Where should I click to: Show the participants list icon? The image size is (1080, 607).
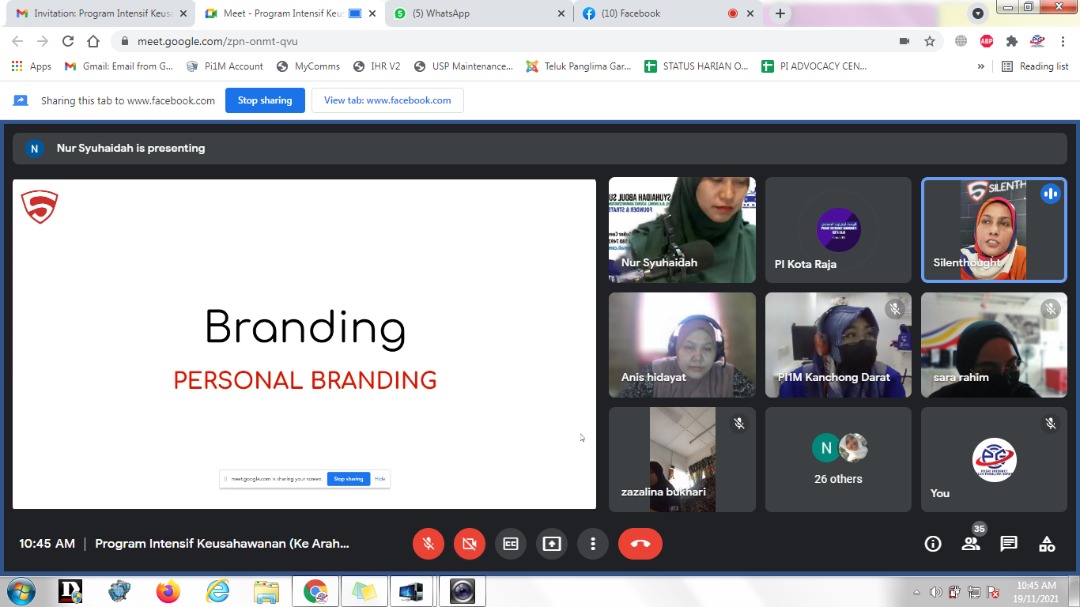tap(970, 544)
